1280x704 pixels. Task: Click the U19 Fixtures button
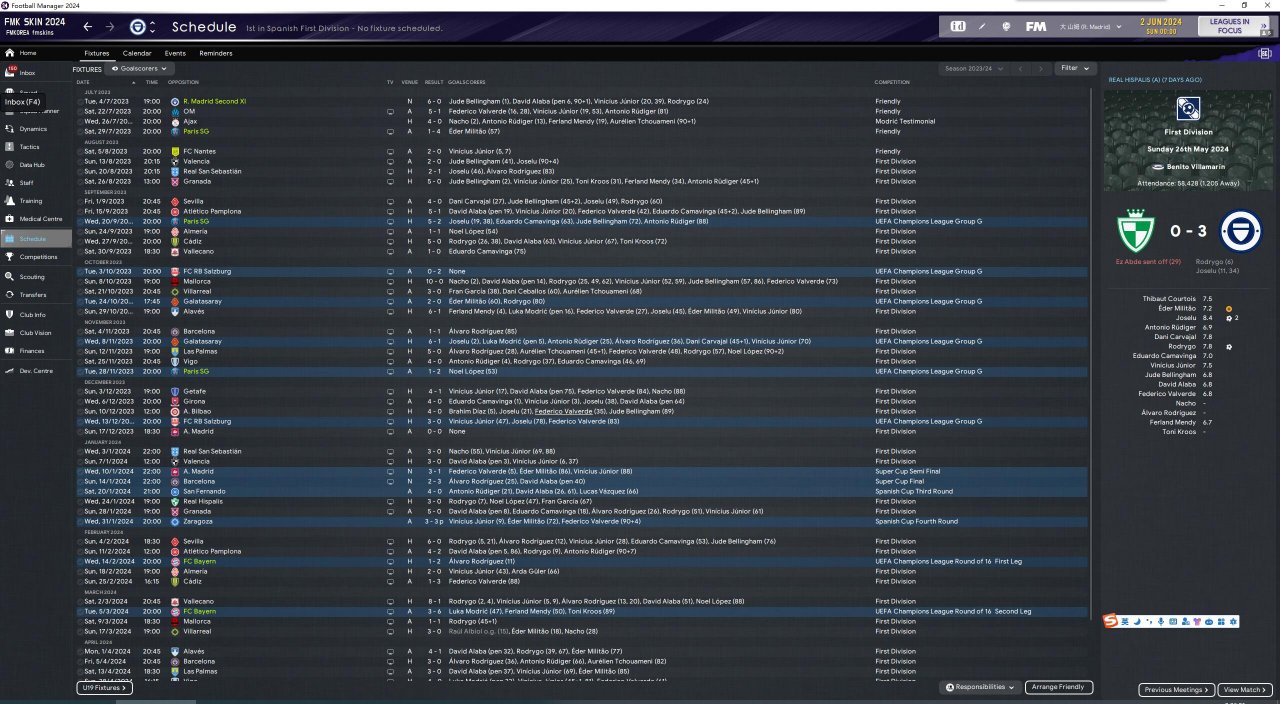[x=104, y=688]
